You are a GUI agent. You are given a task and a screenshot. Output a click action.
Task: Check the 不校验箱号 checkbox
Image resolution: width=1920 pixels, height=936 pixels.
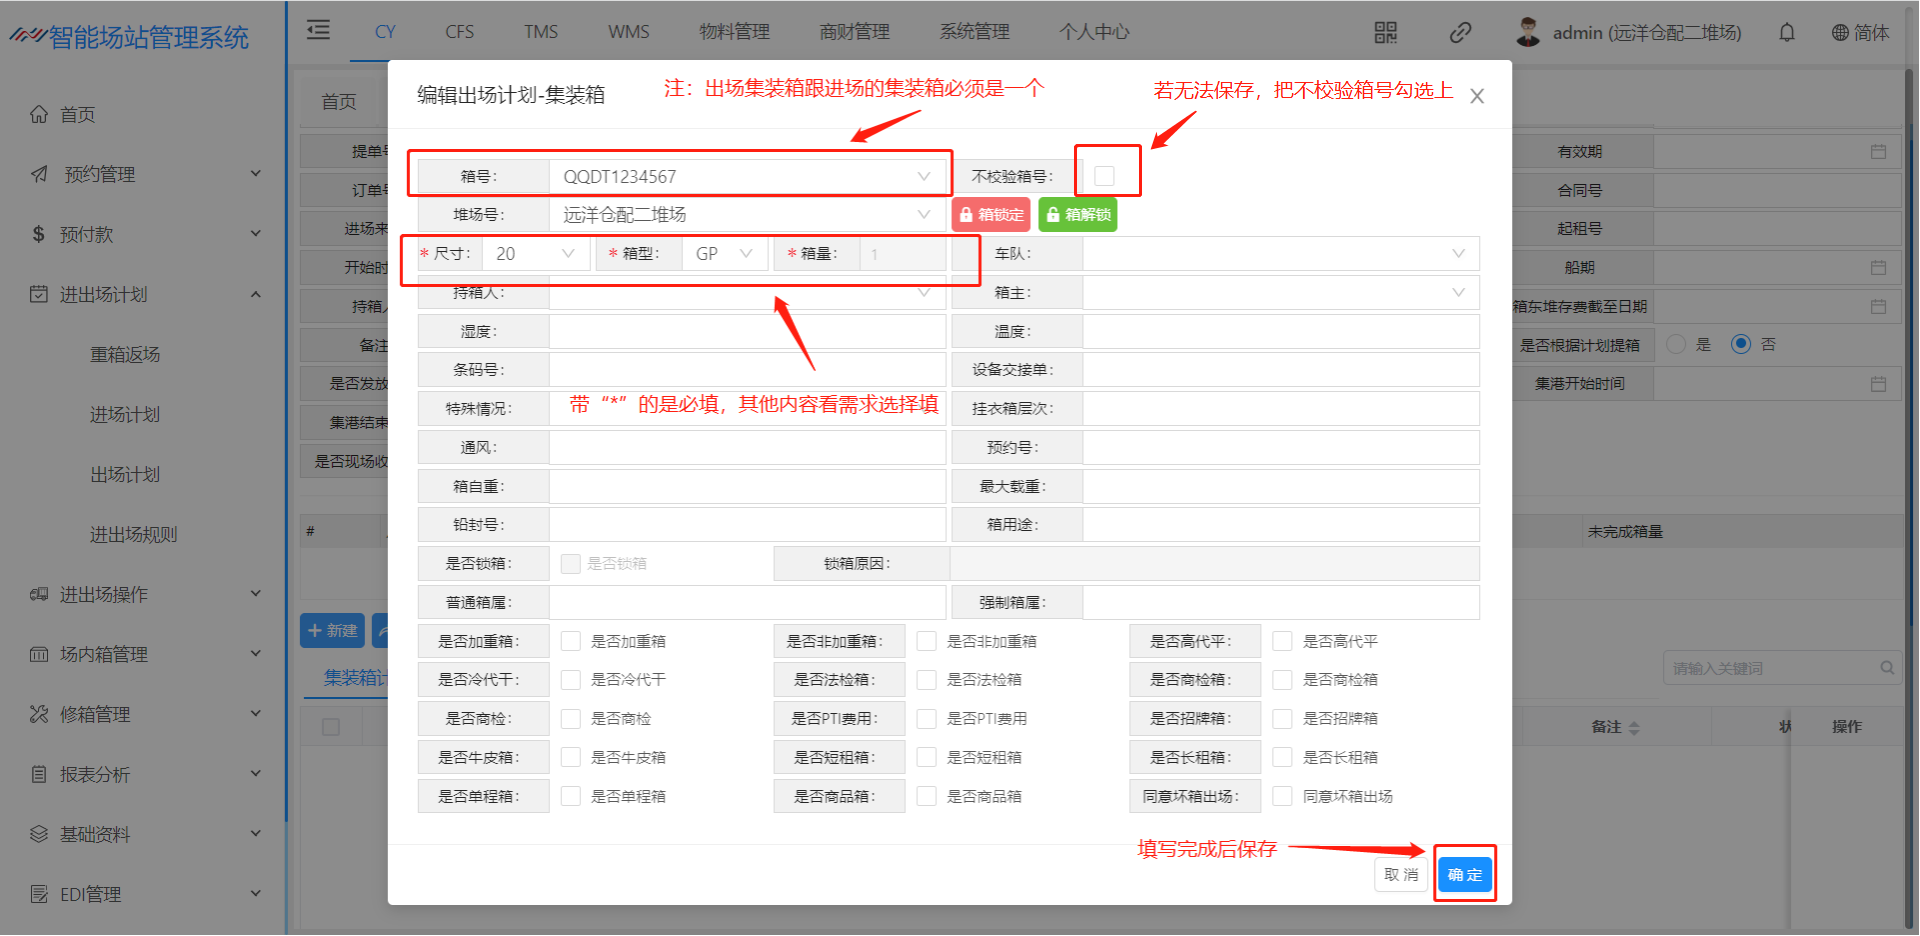click(x=1104, y=176)
